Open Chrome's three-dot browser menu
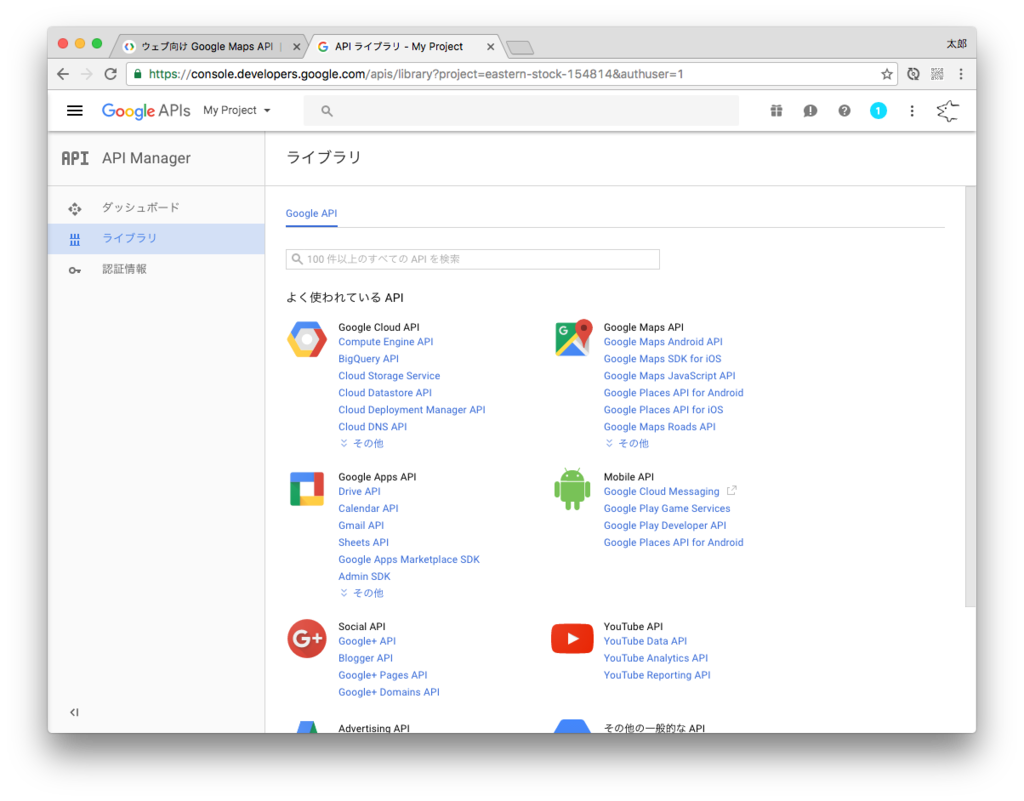The image size is (1024, 801). point(961,74)
